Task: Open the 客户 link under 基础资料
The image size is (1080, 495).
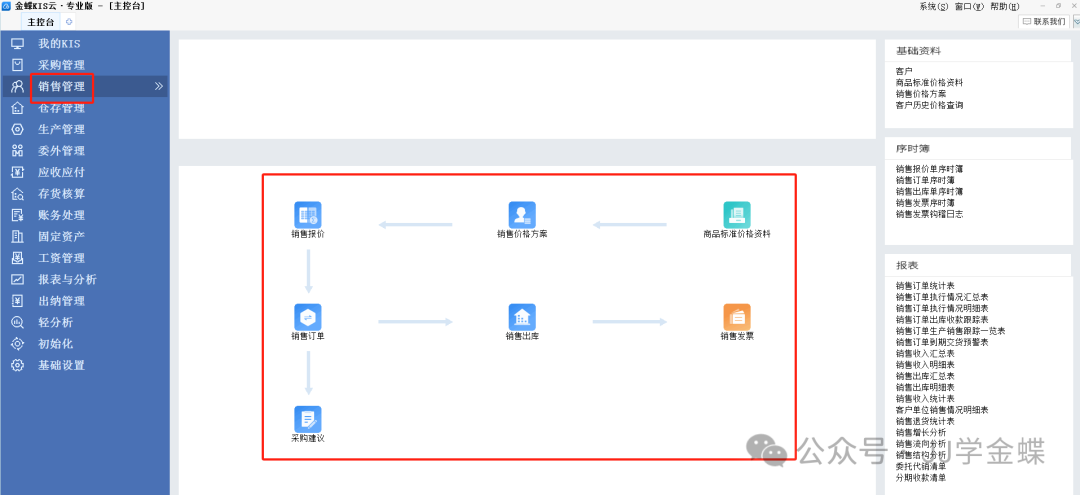Action: (x=904, y=71)
